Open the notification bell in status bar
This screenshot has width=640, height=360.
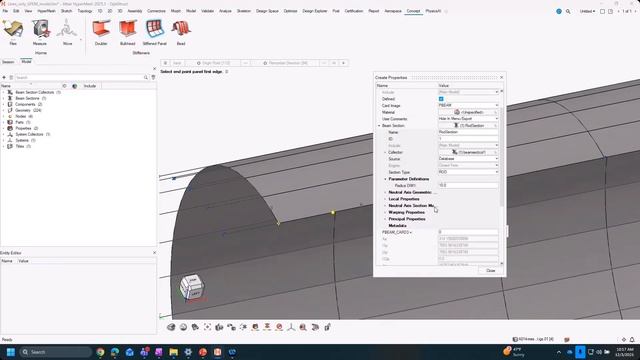click(x=632, y=340)
